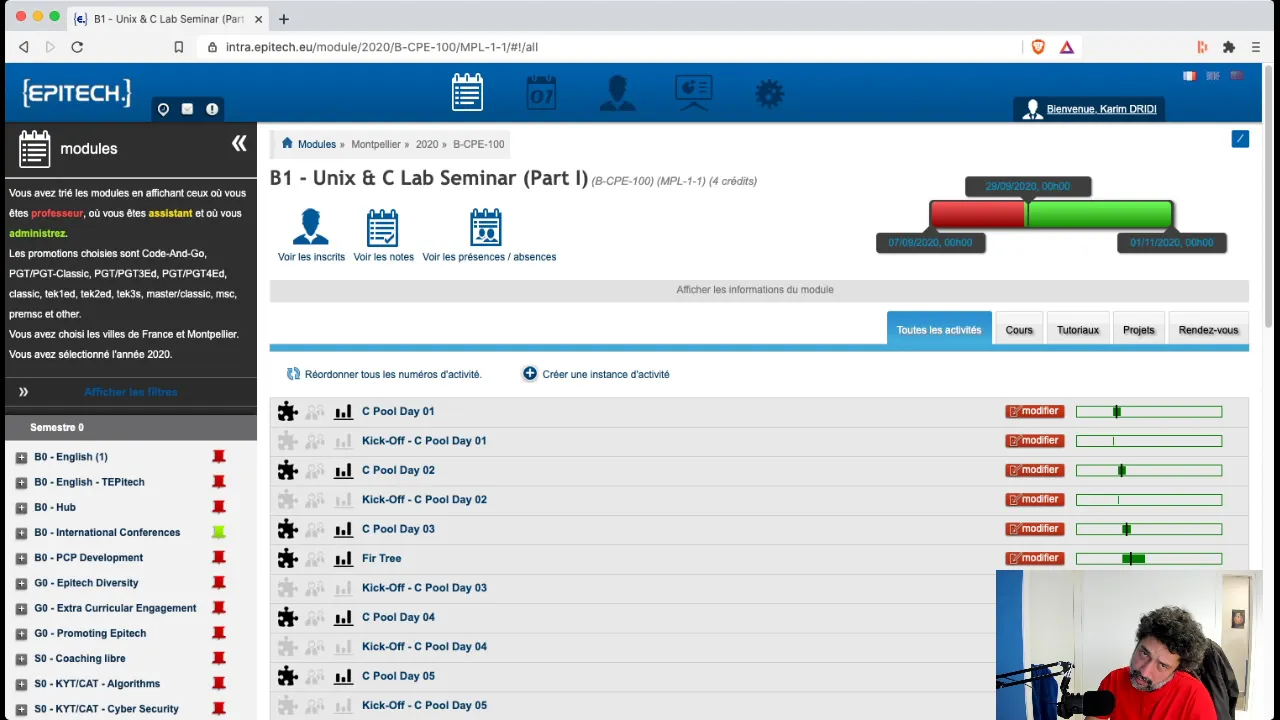
Task: Toggle red pin for B0 - PCP Development
Action: click(x=219, y=558)
